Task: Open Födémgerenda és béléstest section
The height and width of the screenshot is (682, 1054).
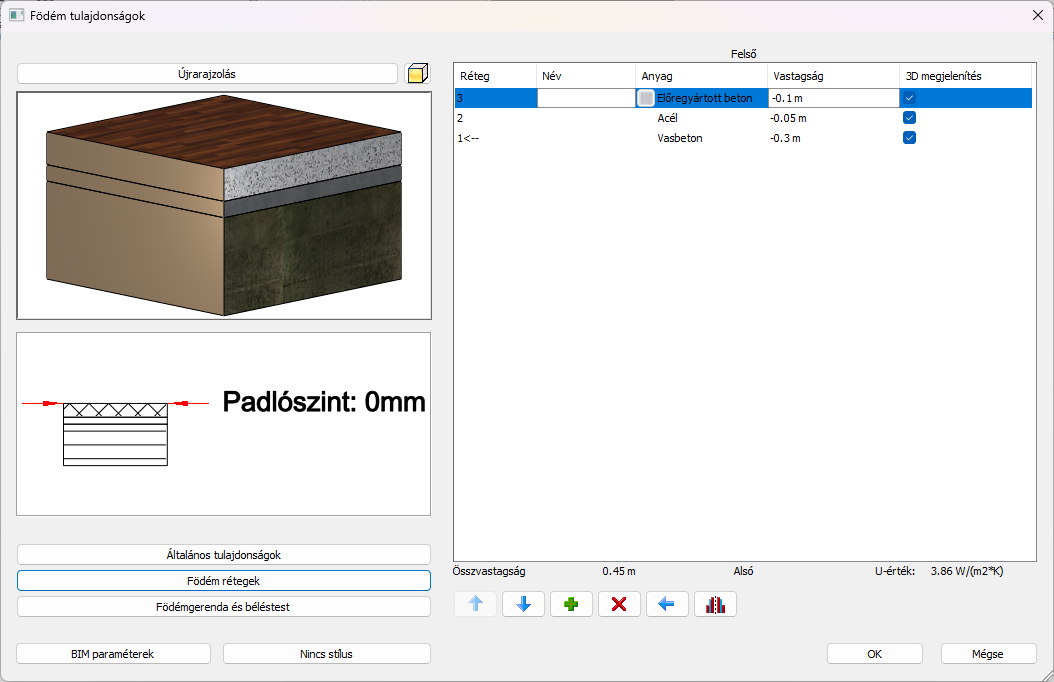Action: 224,607
